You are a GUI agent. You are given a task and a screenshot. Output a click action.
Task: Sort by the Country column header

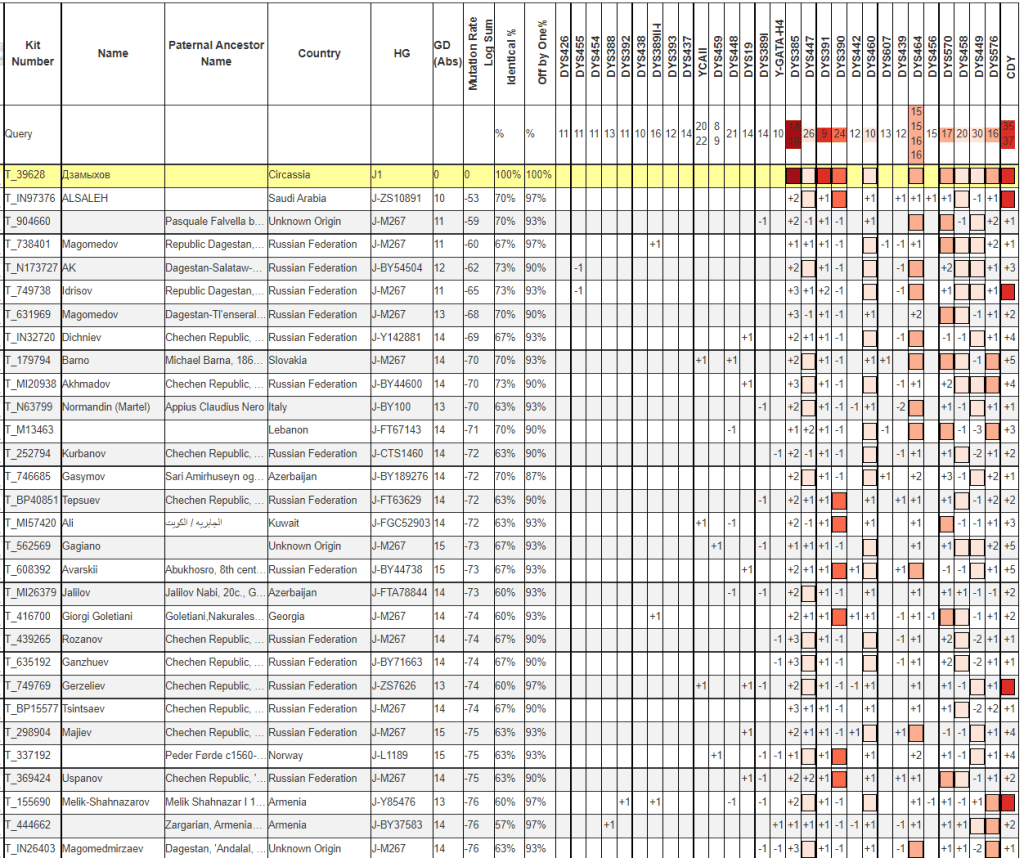pos(319,54)
